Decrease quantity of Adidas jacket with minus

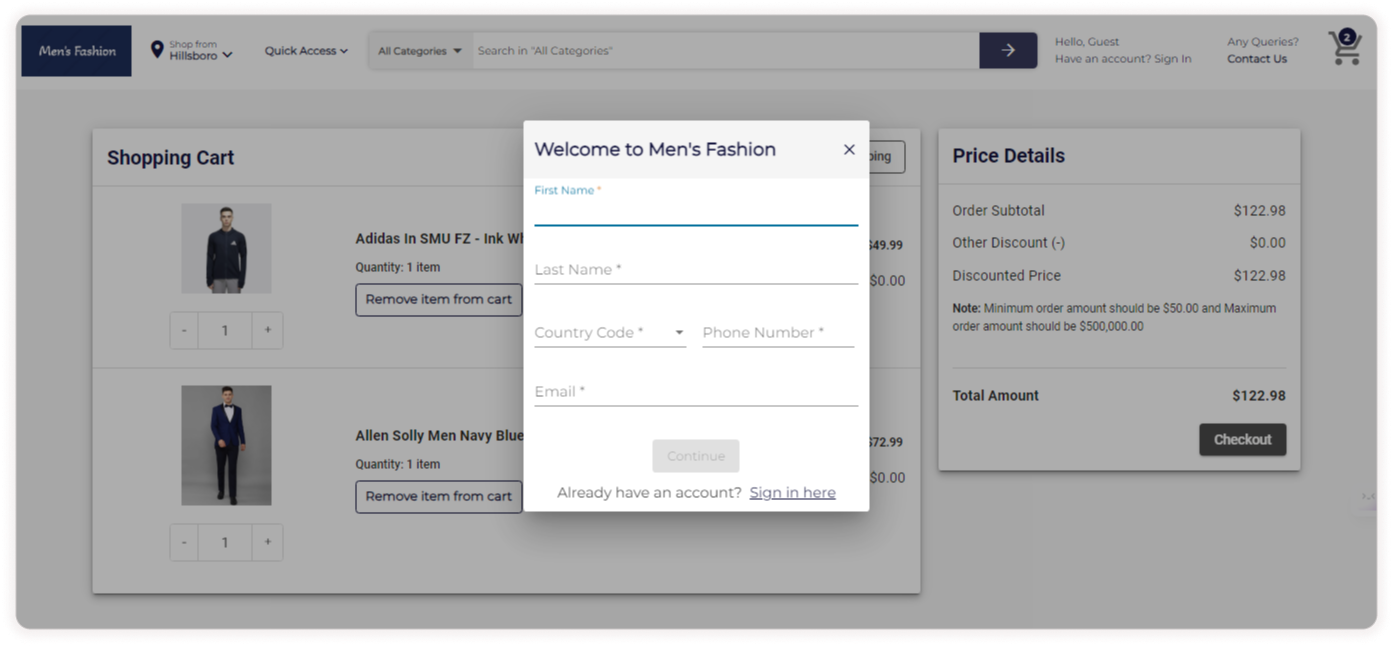[184, 330]
